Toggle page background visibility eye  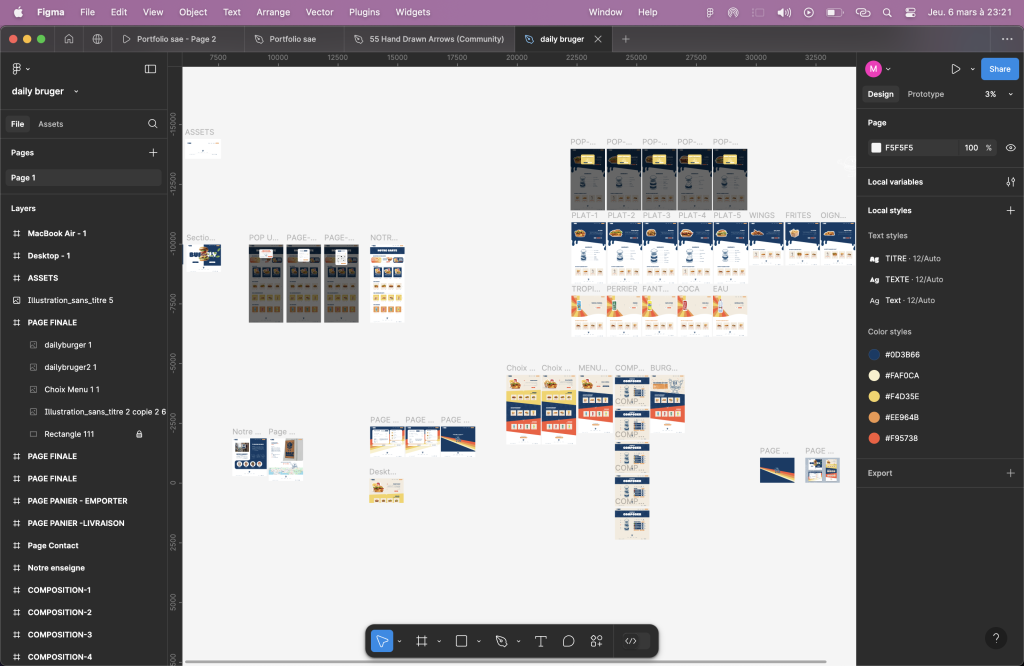point(1010,148)
